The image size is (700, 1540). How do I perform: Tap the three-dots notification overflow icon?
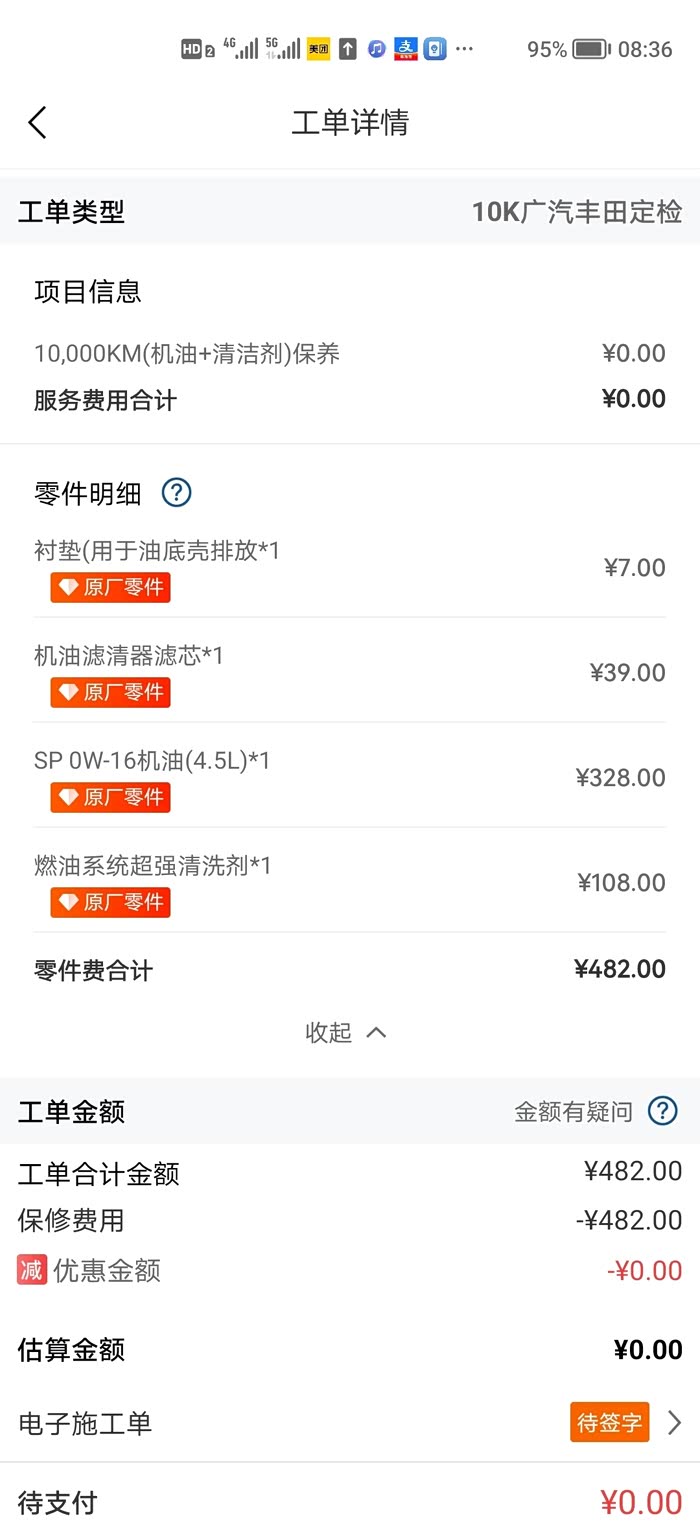pos(464,49)
